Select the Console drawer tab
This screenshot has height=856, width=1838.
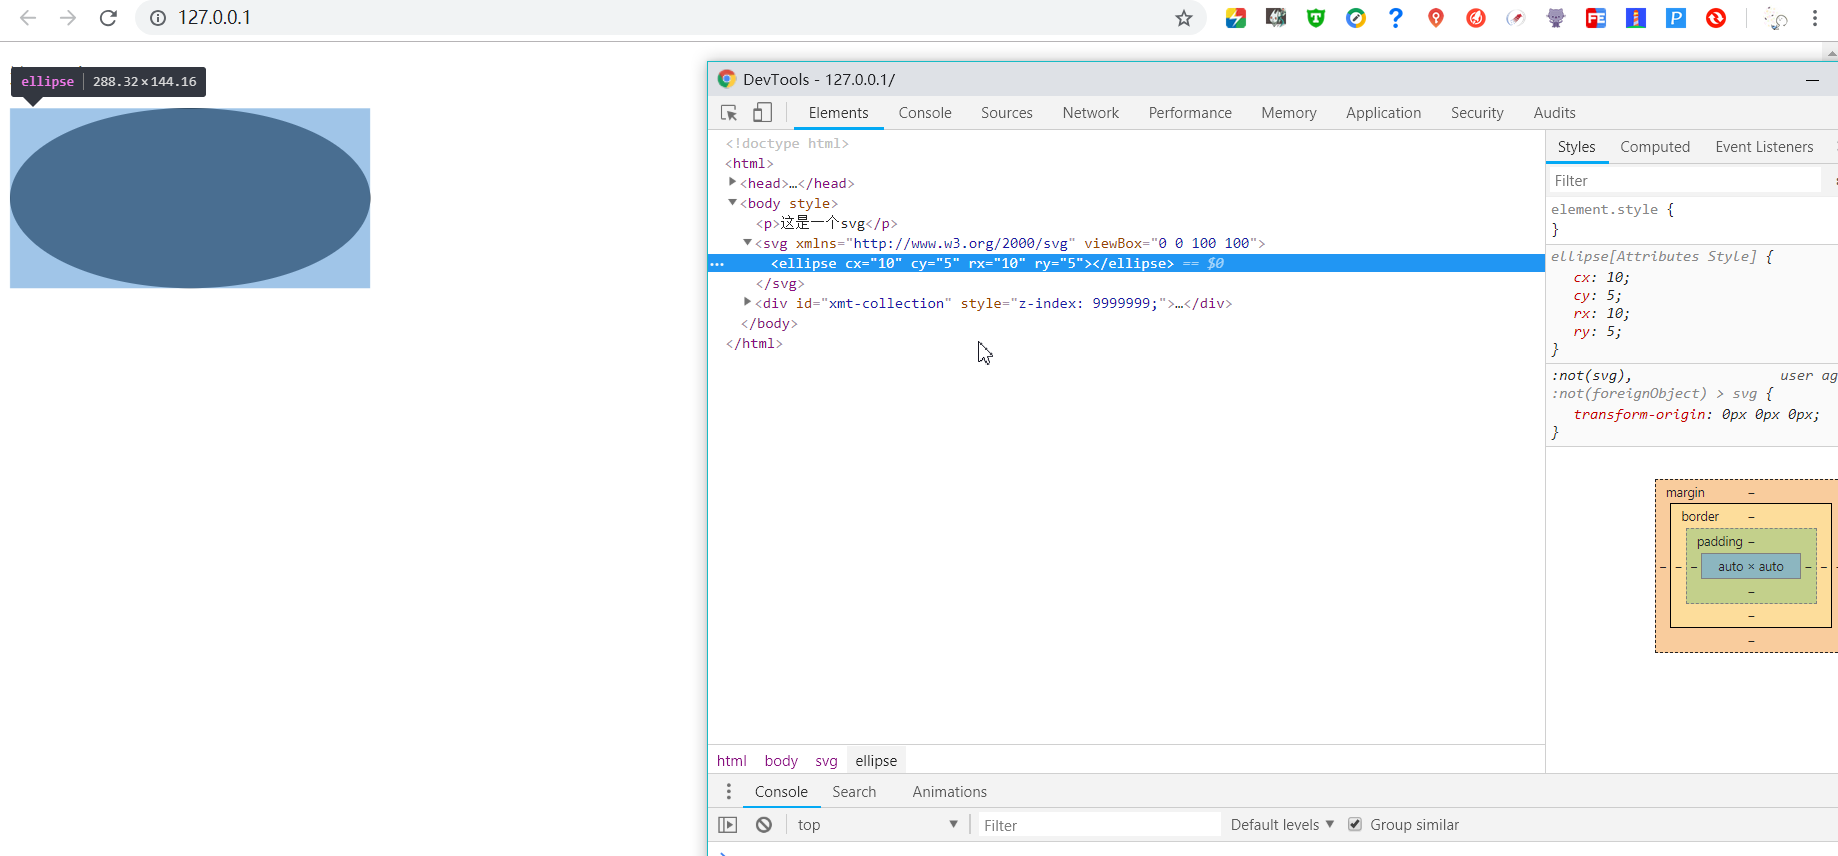781,792
